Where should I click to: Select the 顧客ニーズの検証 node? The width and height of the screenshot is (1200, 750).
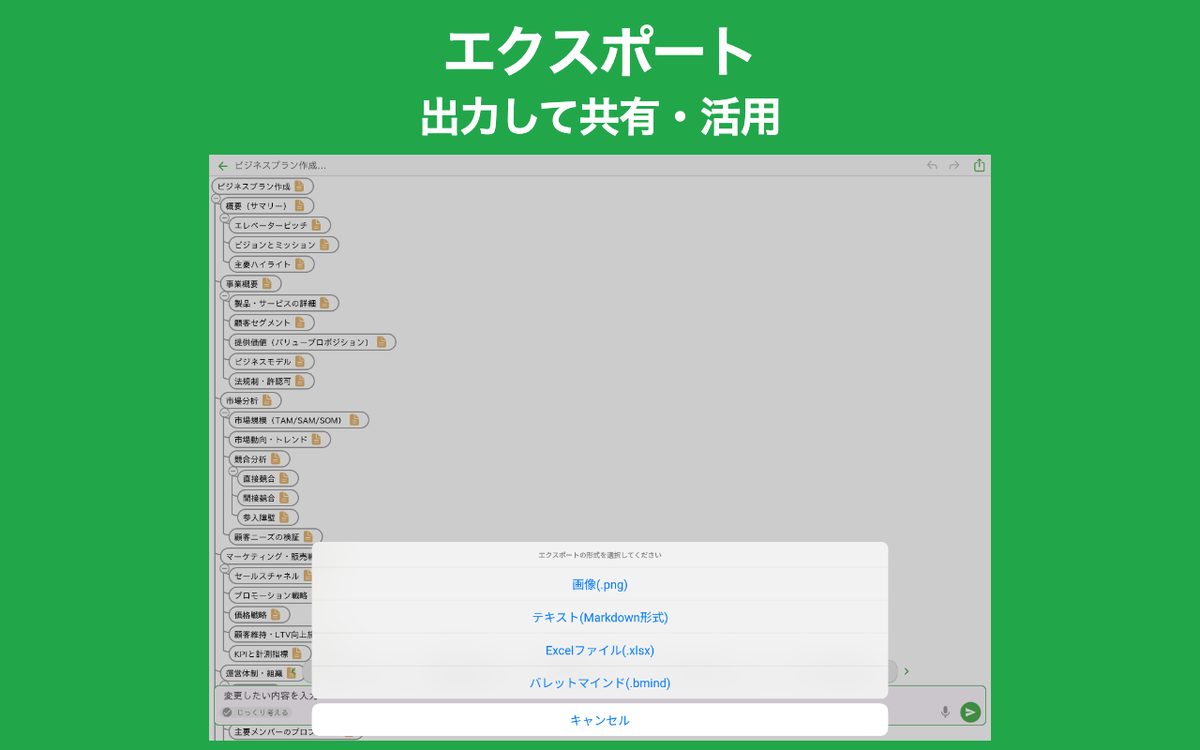(x=275, y=537)
